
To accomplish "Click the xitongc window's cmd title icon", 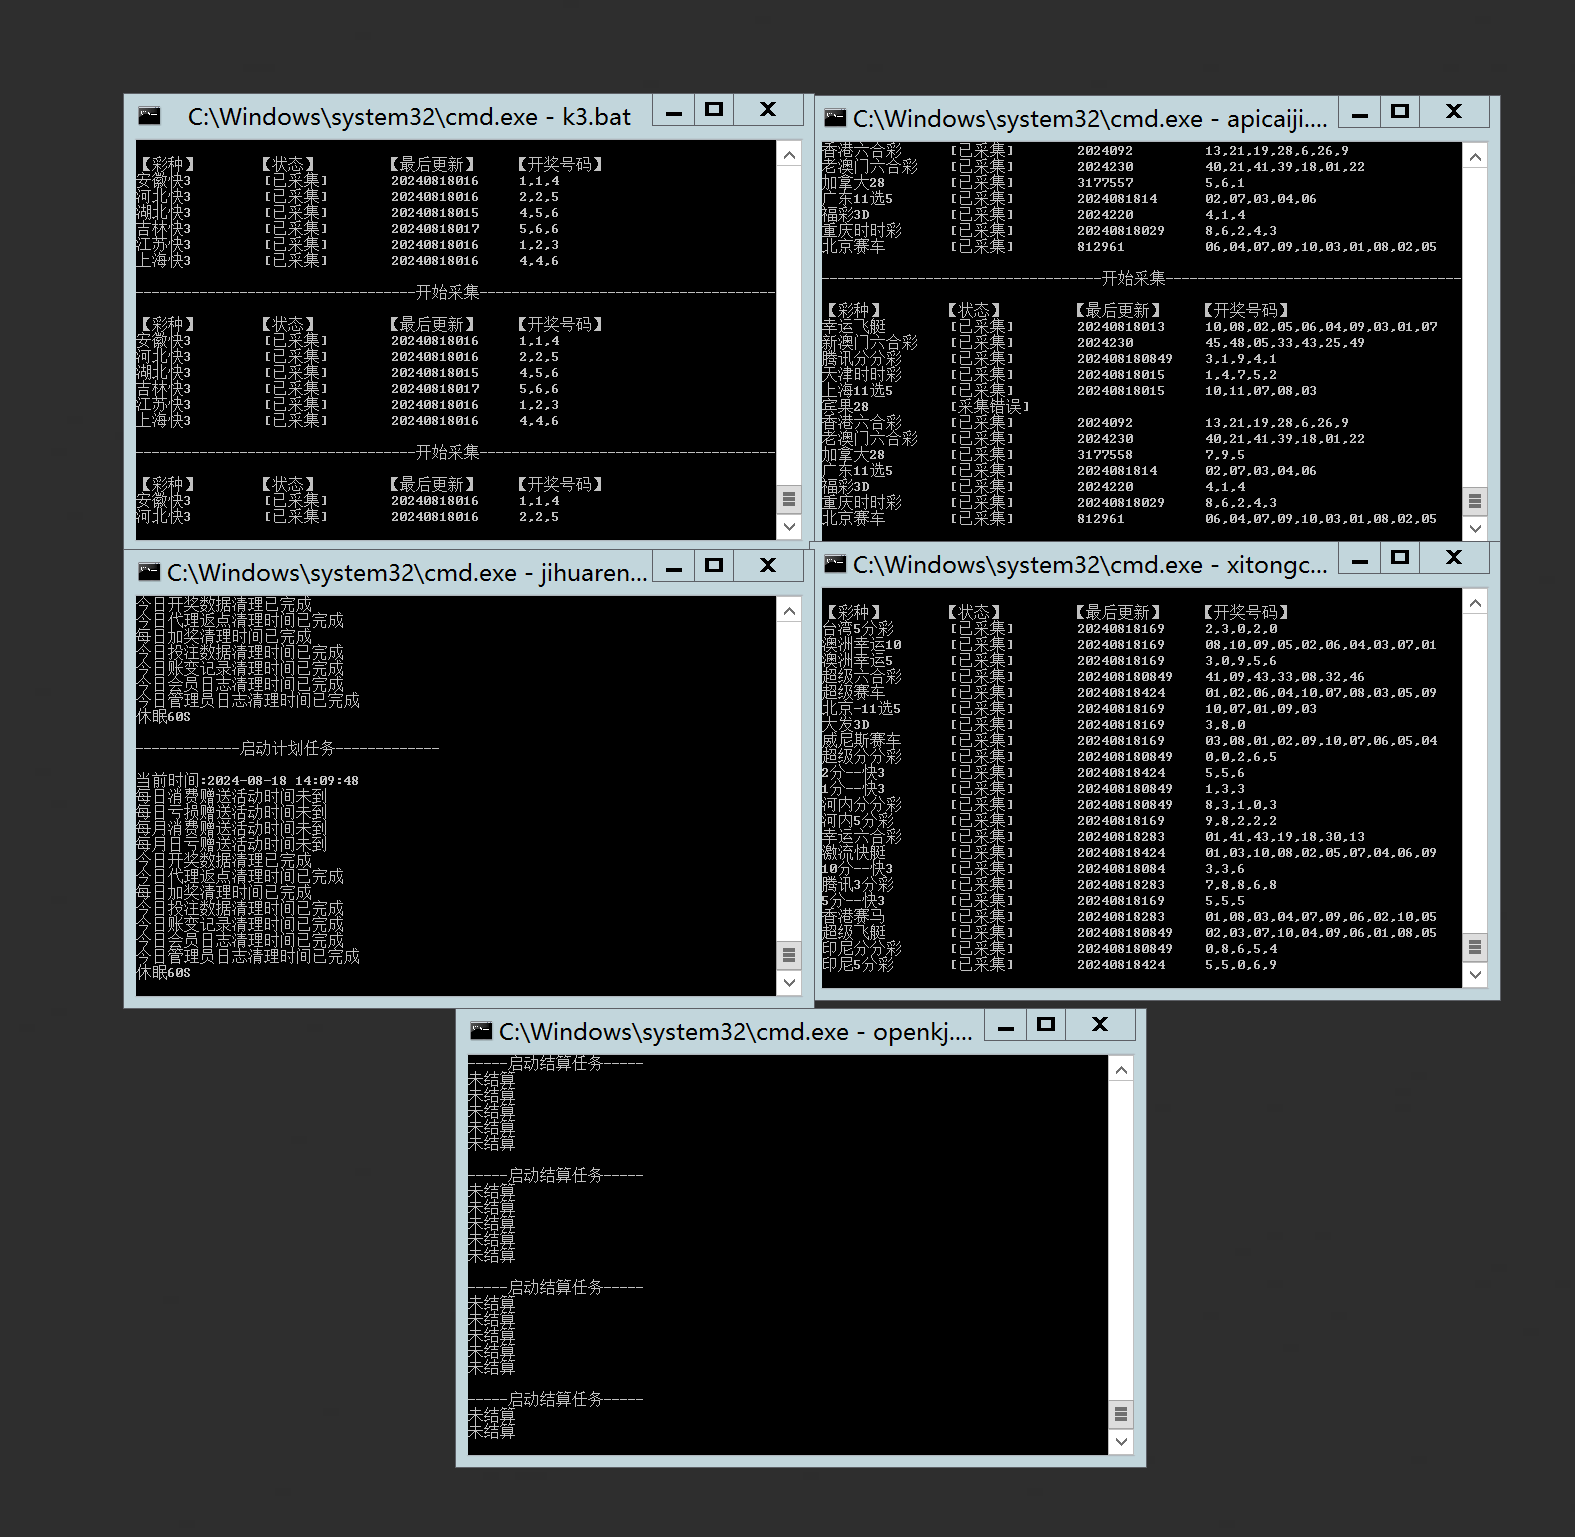I will point(834,565).
